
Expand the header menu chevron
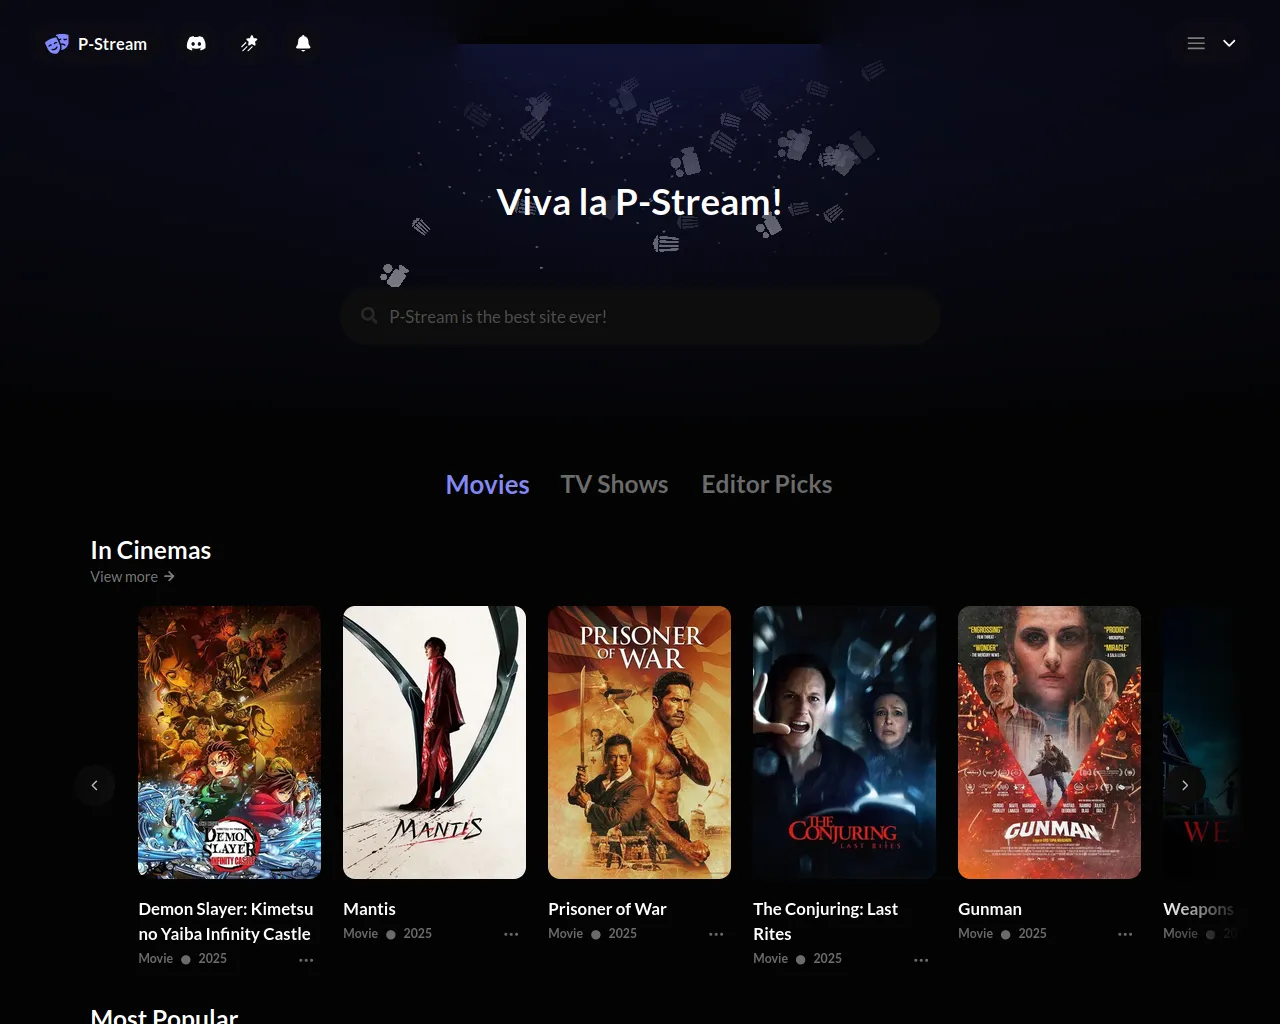click(x=1229, y=43)
